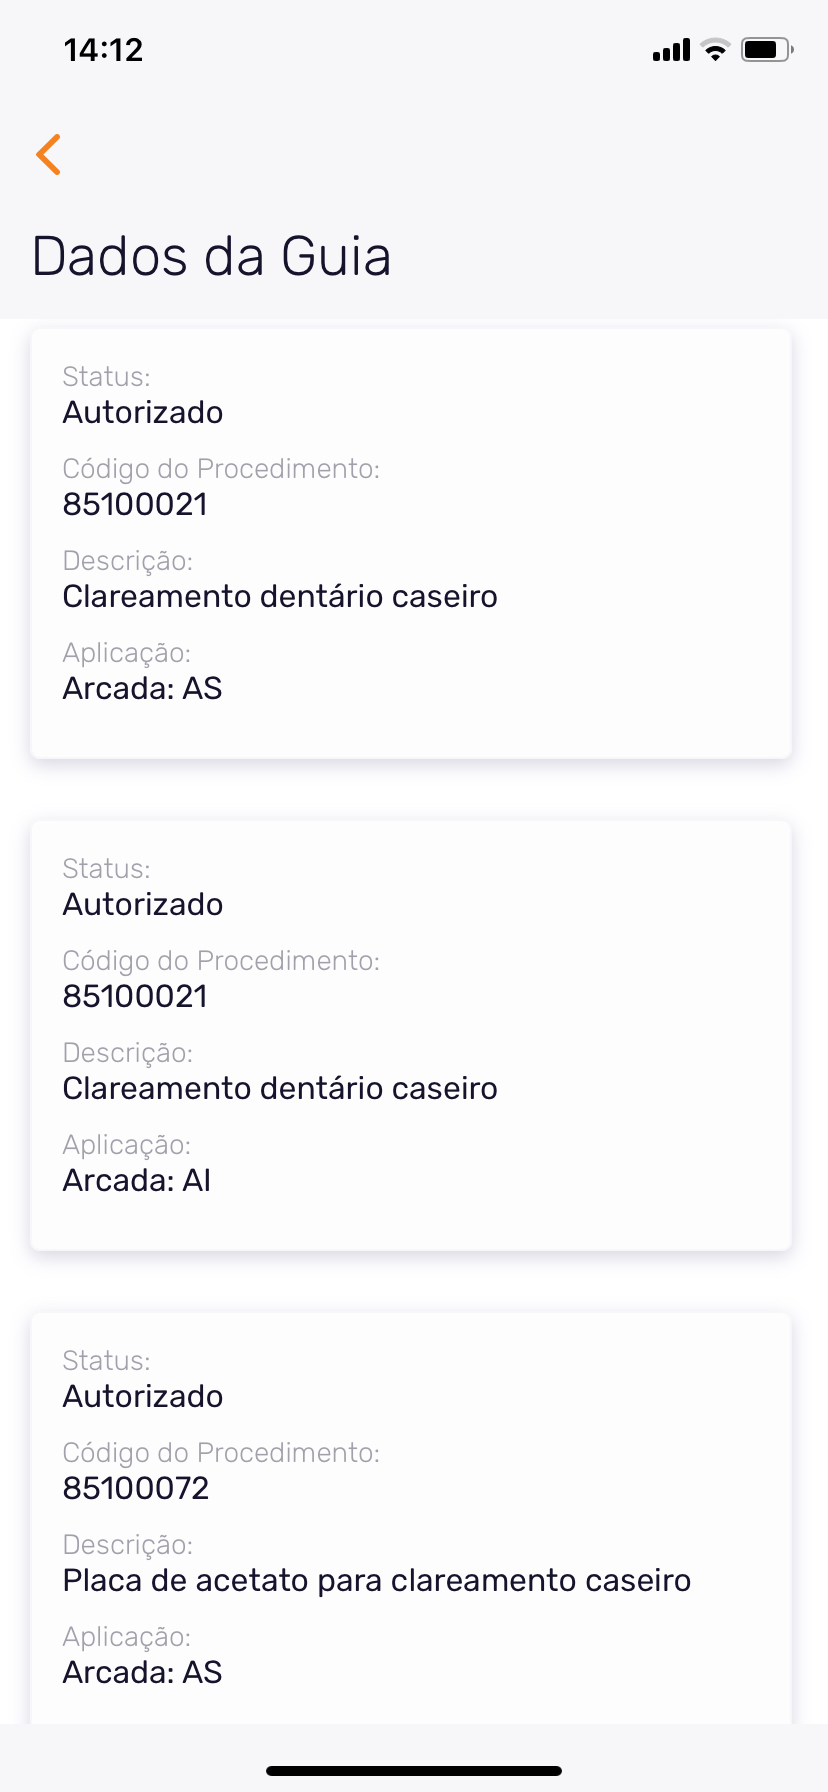The image size is (828, 1792).
Task: Tap the 14:12 clock in status bar
Action: click(x=104, y=50)
